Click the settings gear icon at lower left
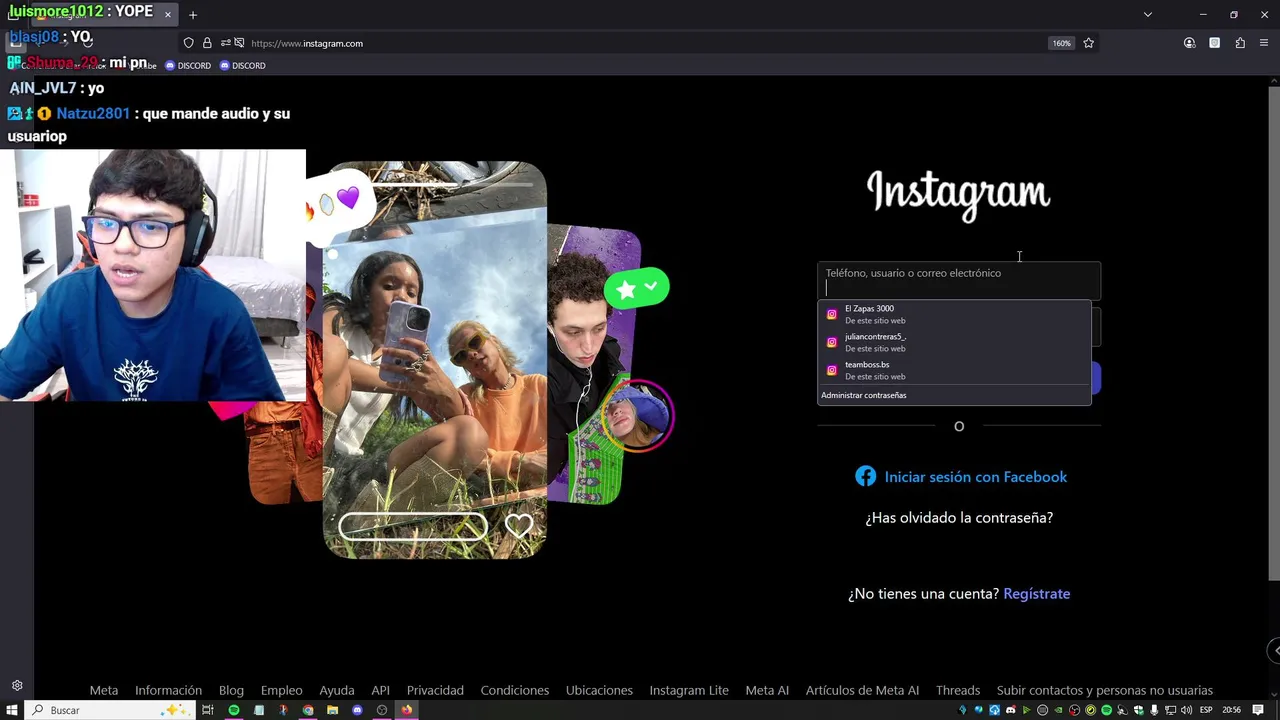The width and height of the screenshot is (1280, 720). pyautogui.click(x=17, y=686)
